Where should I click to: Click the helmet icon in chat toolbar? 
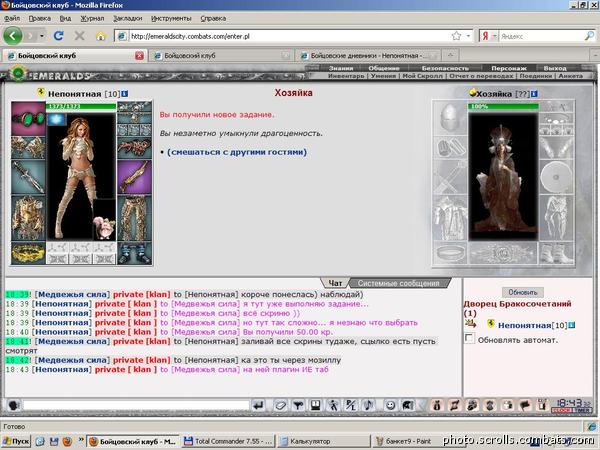click(x=407, y=405)
